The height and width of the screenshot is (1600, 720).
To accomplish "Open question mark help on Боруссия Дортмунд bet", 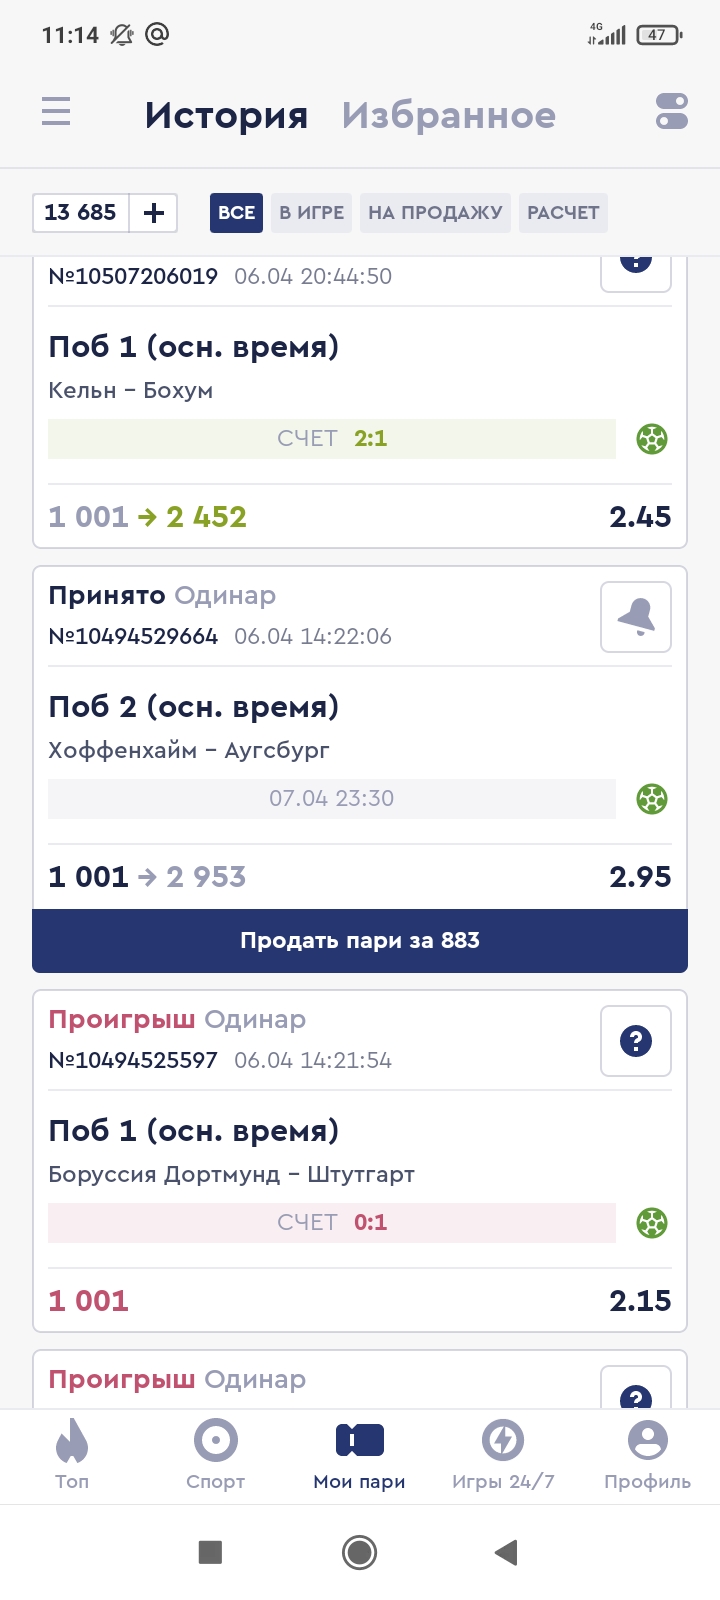I will click(x=636, y=1041).
